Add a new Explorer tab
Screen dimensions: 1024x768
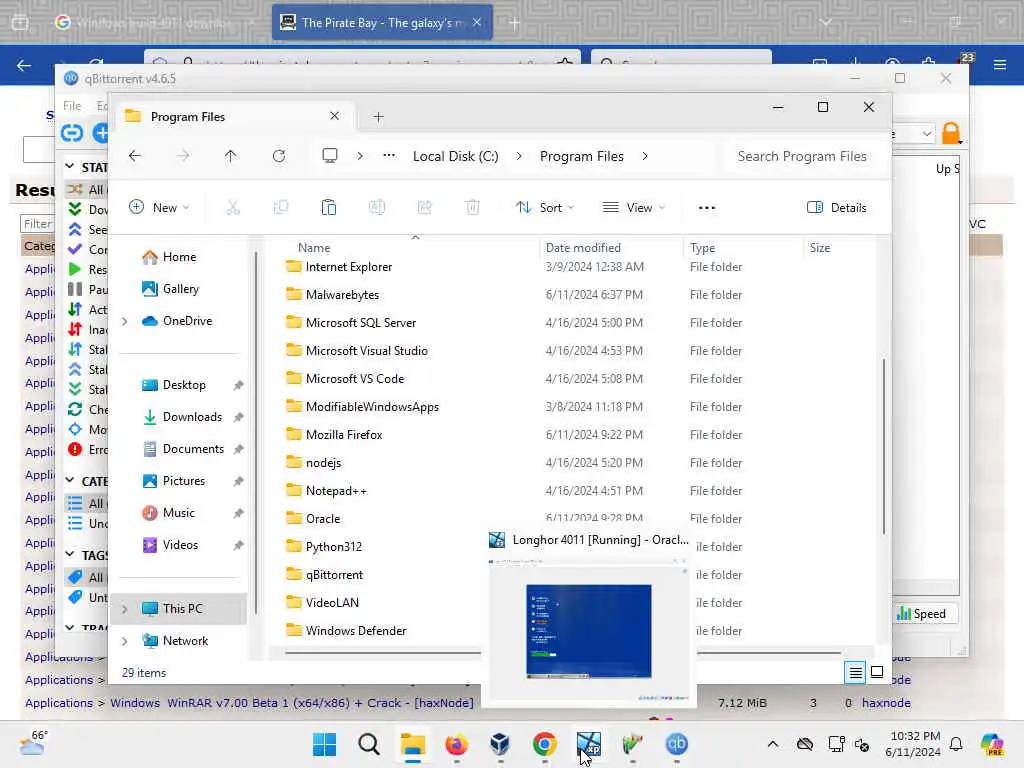378,117
